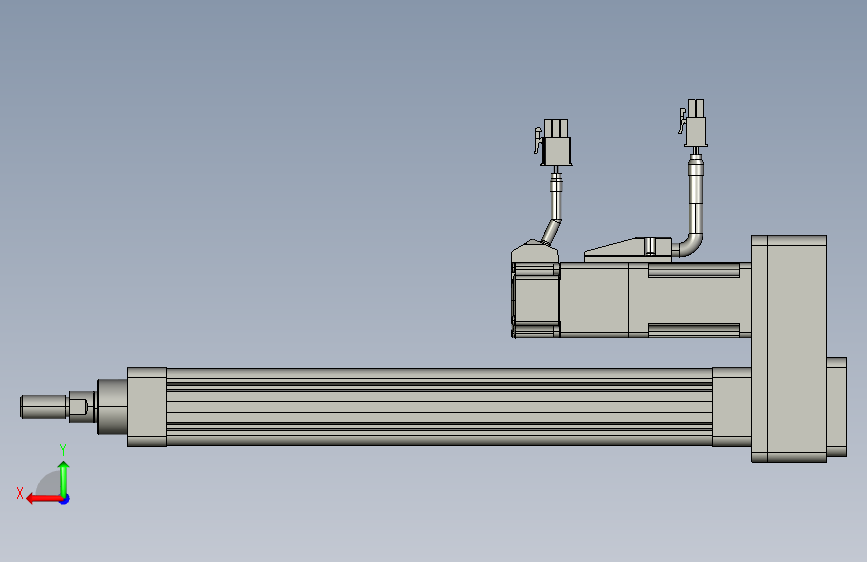Select the dark rod-seal collar behind rod
The width and height of the screenshot is (867, 562).
coord(112,407)
